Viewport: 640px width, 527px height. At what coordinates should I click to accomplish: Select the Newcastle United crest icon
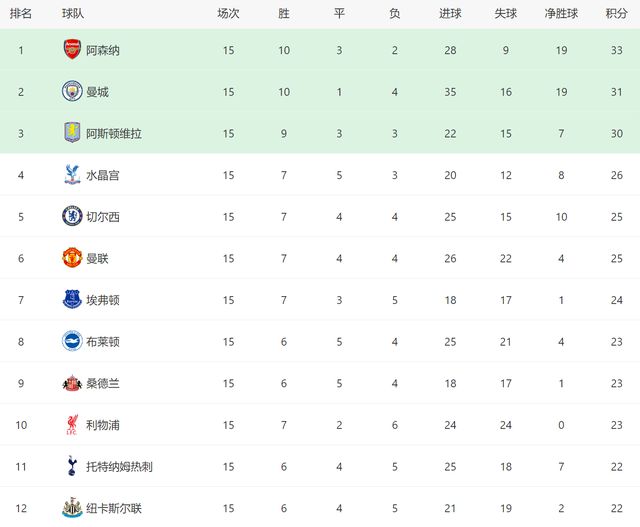(71, 508)
